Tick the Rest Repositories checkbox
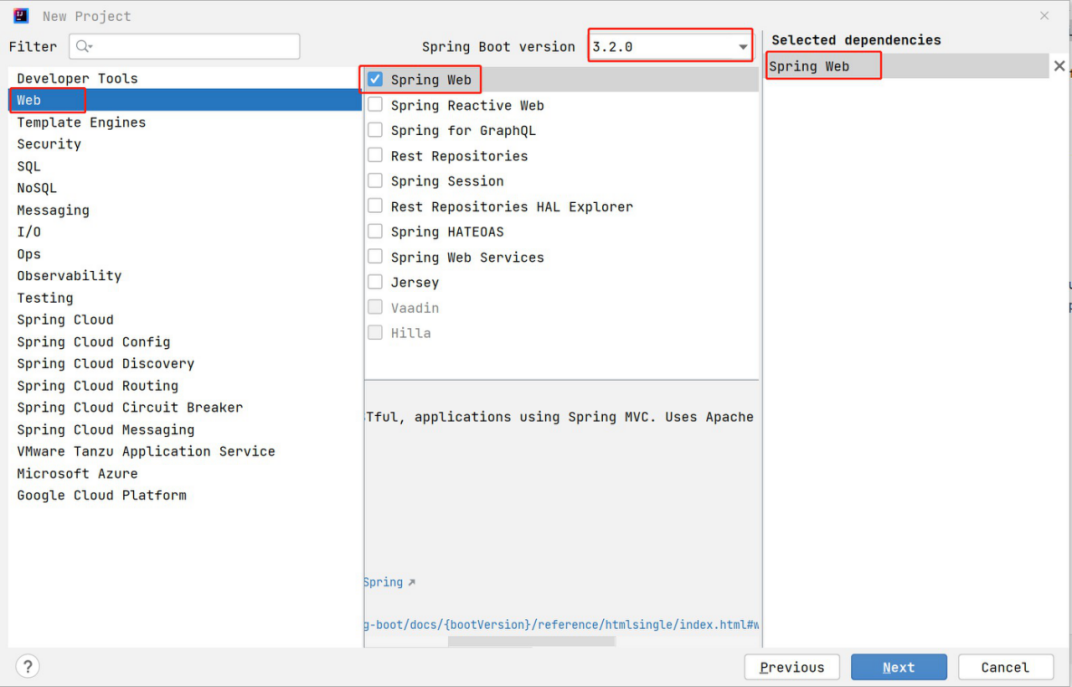The width and height of the screenshot is (1072, 687). [375, 155]
